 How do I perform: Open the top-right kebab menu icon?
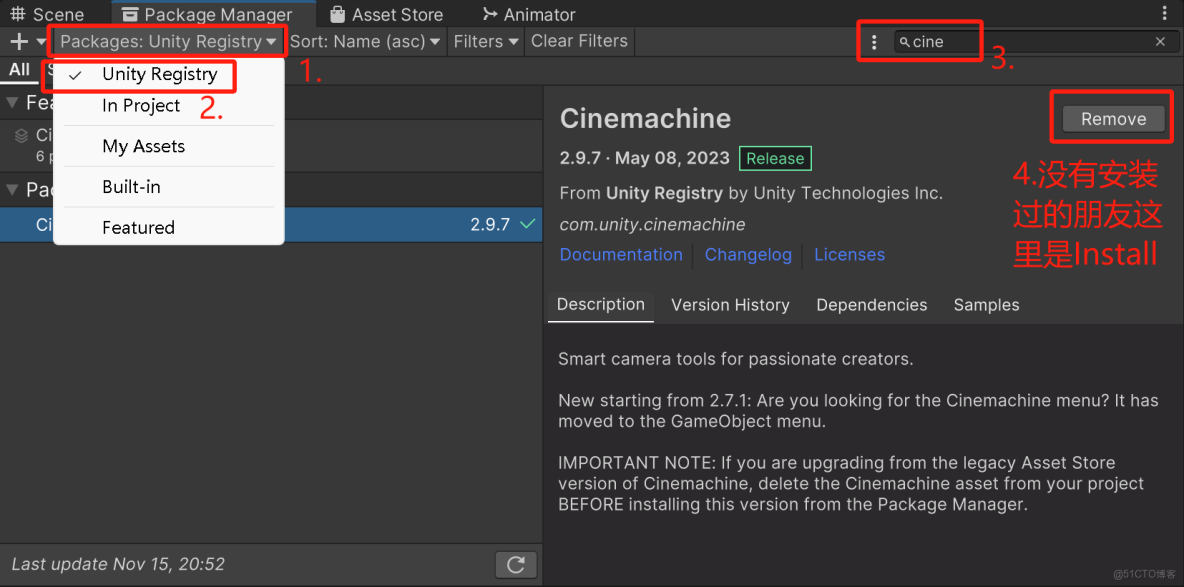click(x=1166, y=14)
